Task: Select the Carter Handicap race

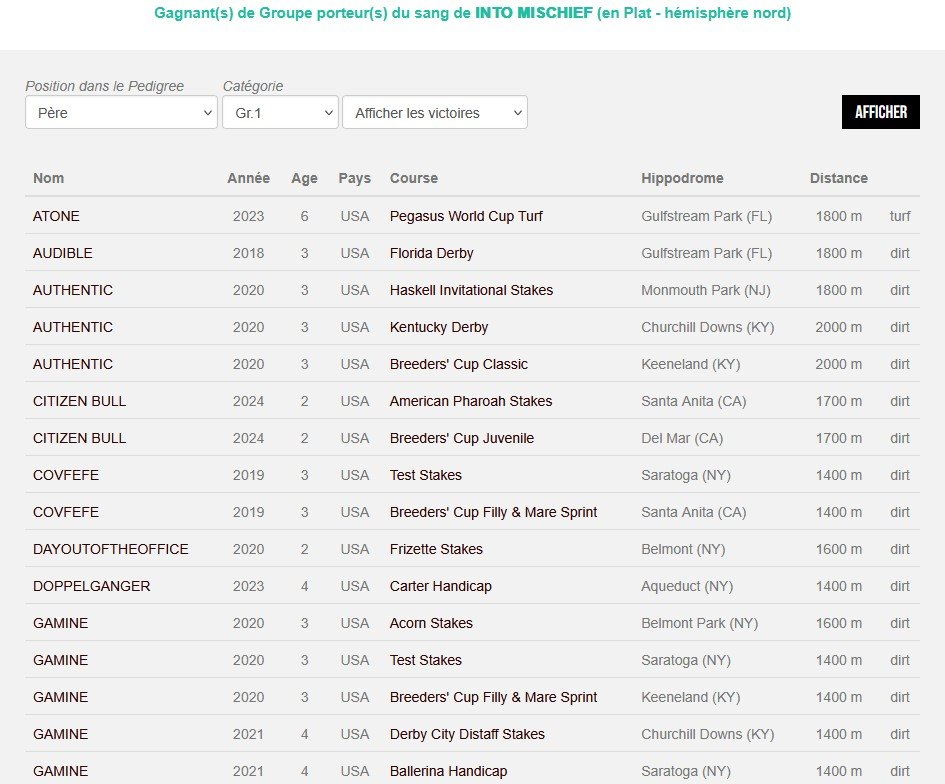Action: 441,586
